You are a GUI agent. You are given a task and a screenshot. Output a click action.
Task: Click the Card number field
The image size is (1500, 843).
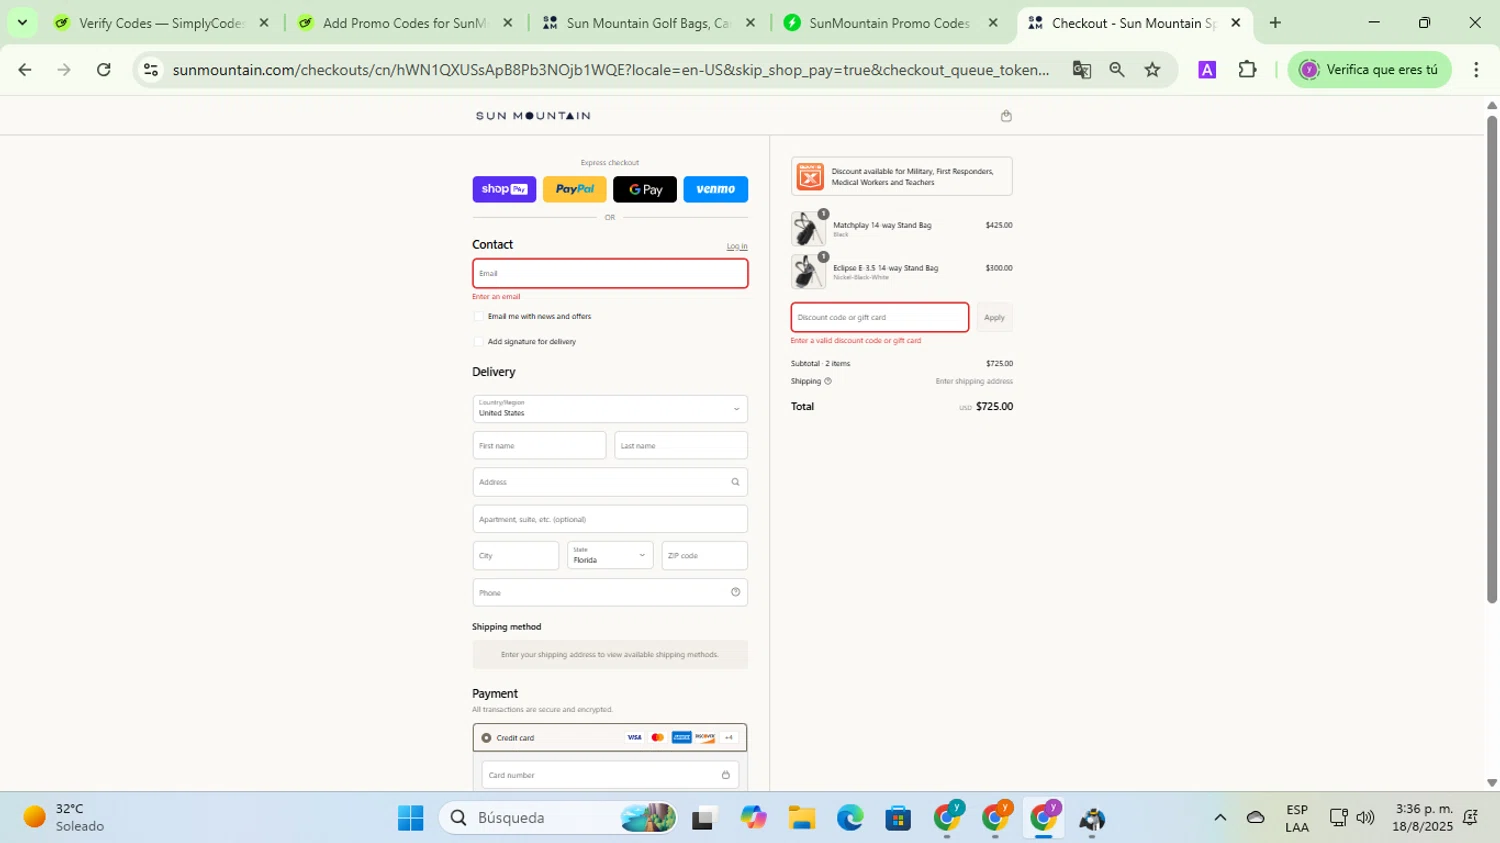click(x=610, y=775)
